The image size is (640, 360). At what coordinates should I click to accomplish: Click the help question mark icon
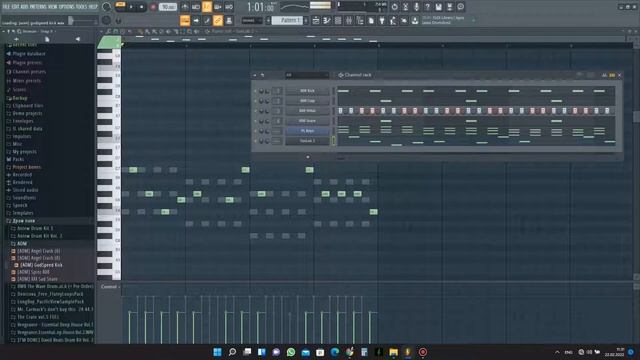(427, 7)
